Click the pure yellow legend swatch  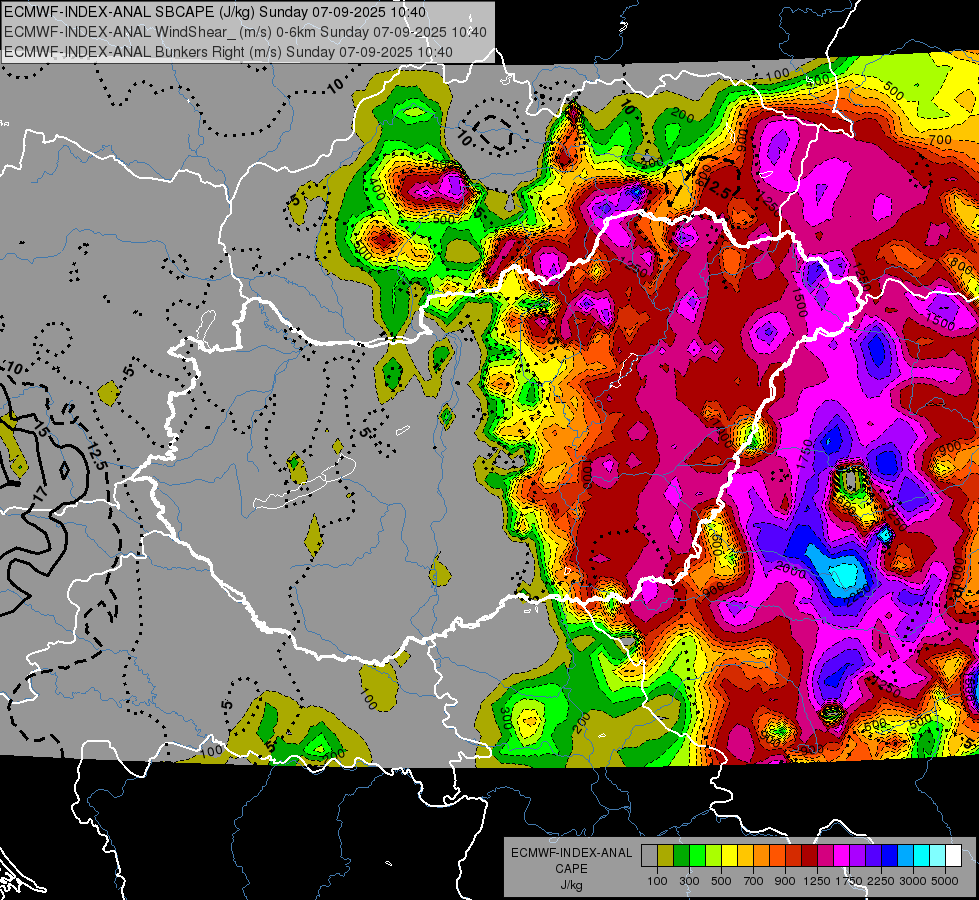729,856
